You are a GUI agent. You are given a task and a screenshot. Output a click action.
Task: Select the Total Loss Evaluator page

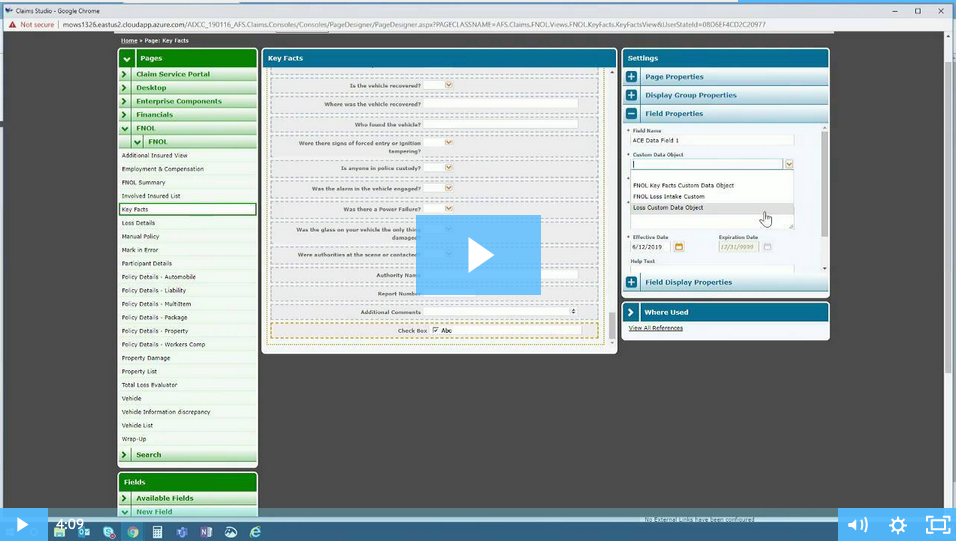click(149, 385)
